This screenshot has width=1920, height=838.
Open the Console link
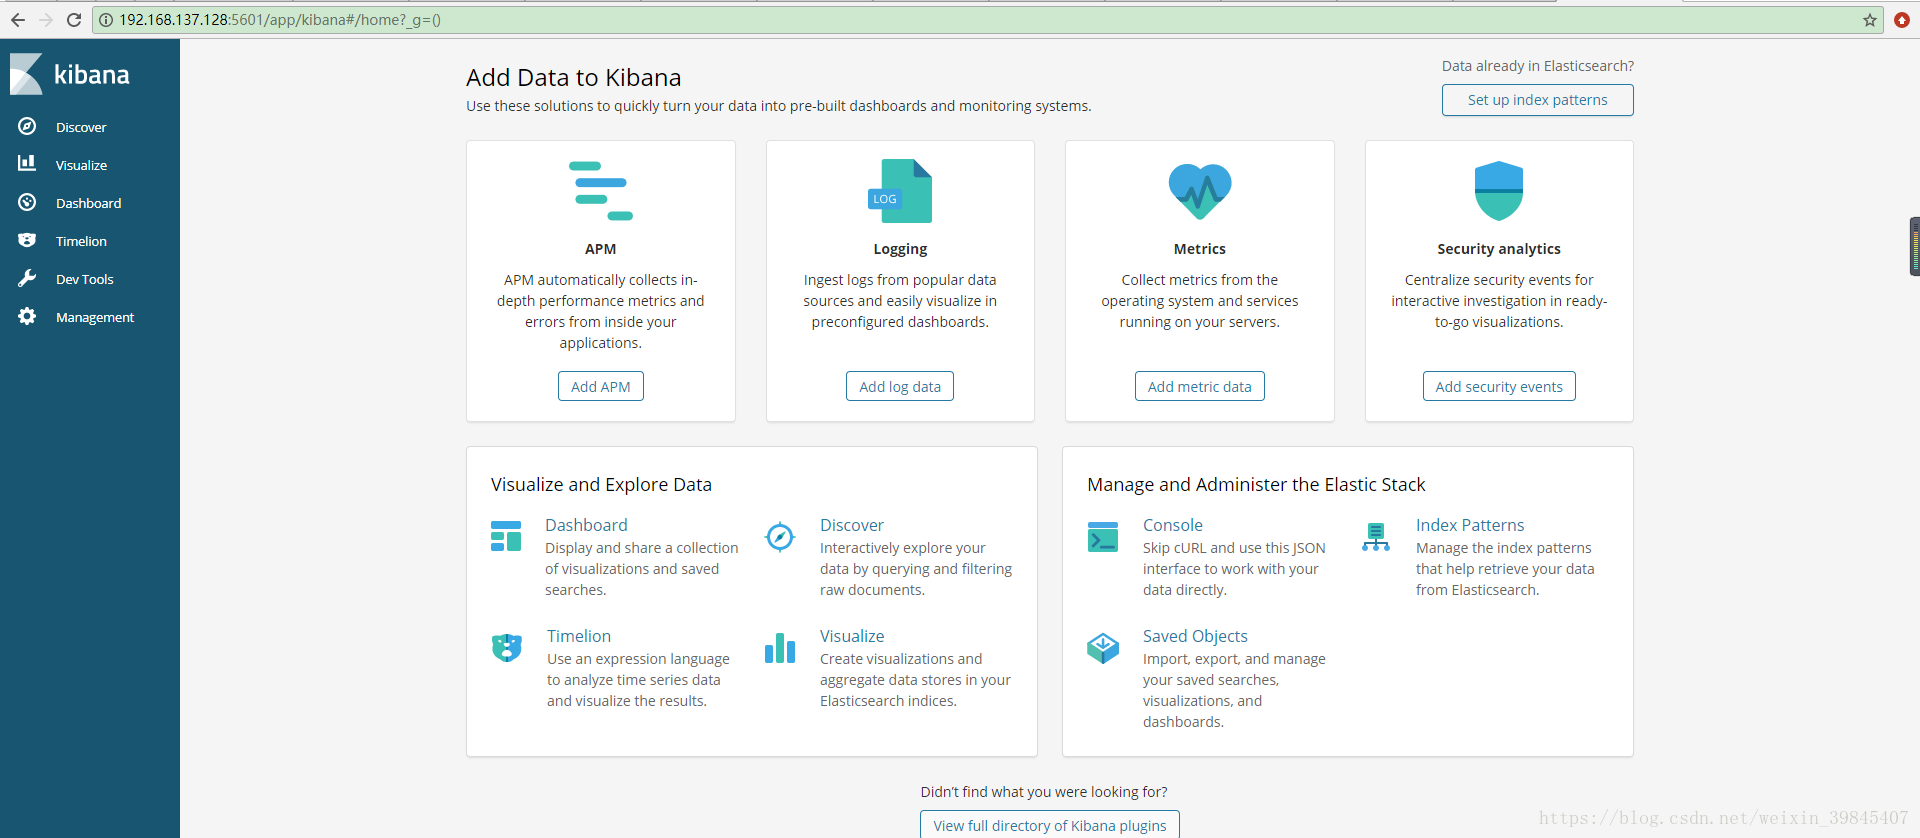tap(1173, 525)
